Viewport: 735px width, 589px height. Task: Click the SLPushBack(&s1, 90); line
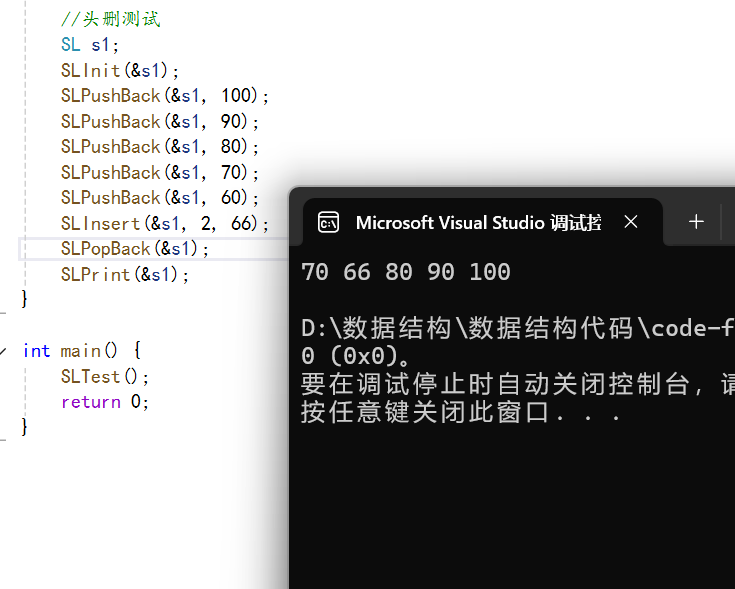[x=160, y=122]
